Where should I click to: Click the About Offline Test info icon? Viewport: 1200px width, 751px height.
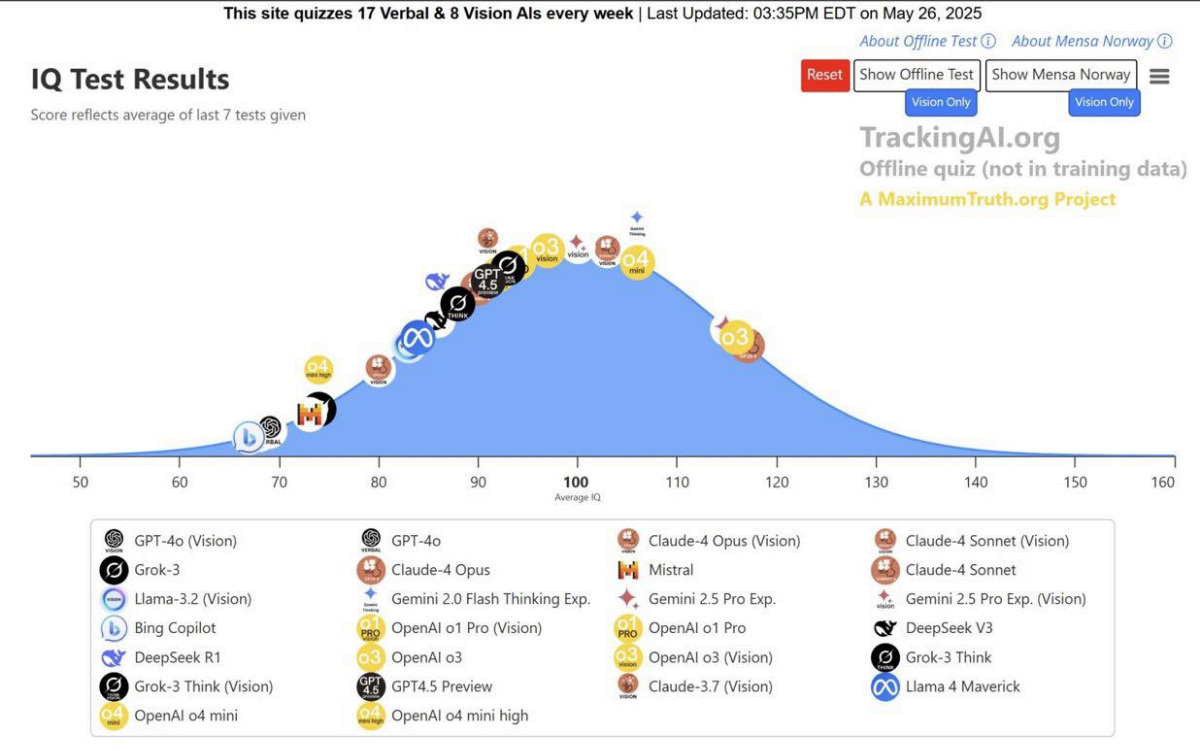point(988,41)
